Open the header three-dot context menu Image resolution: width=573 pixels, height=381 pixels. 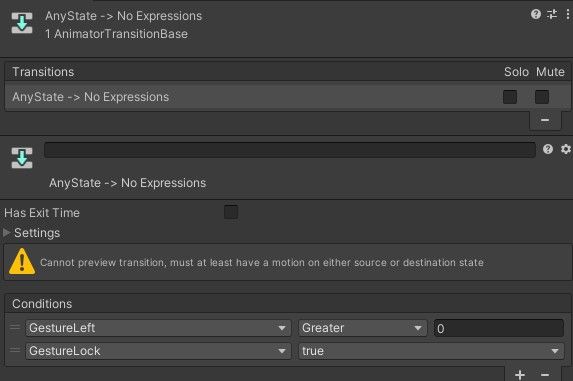coord(568,14)
